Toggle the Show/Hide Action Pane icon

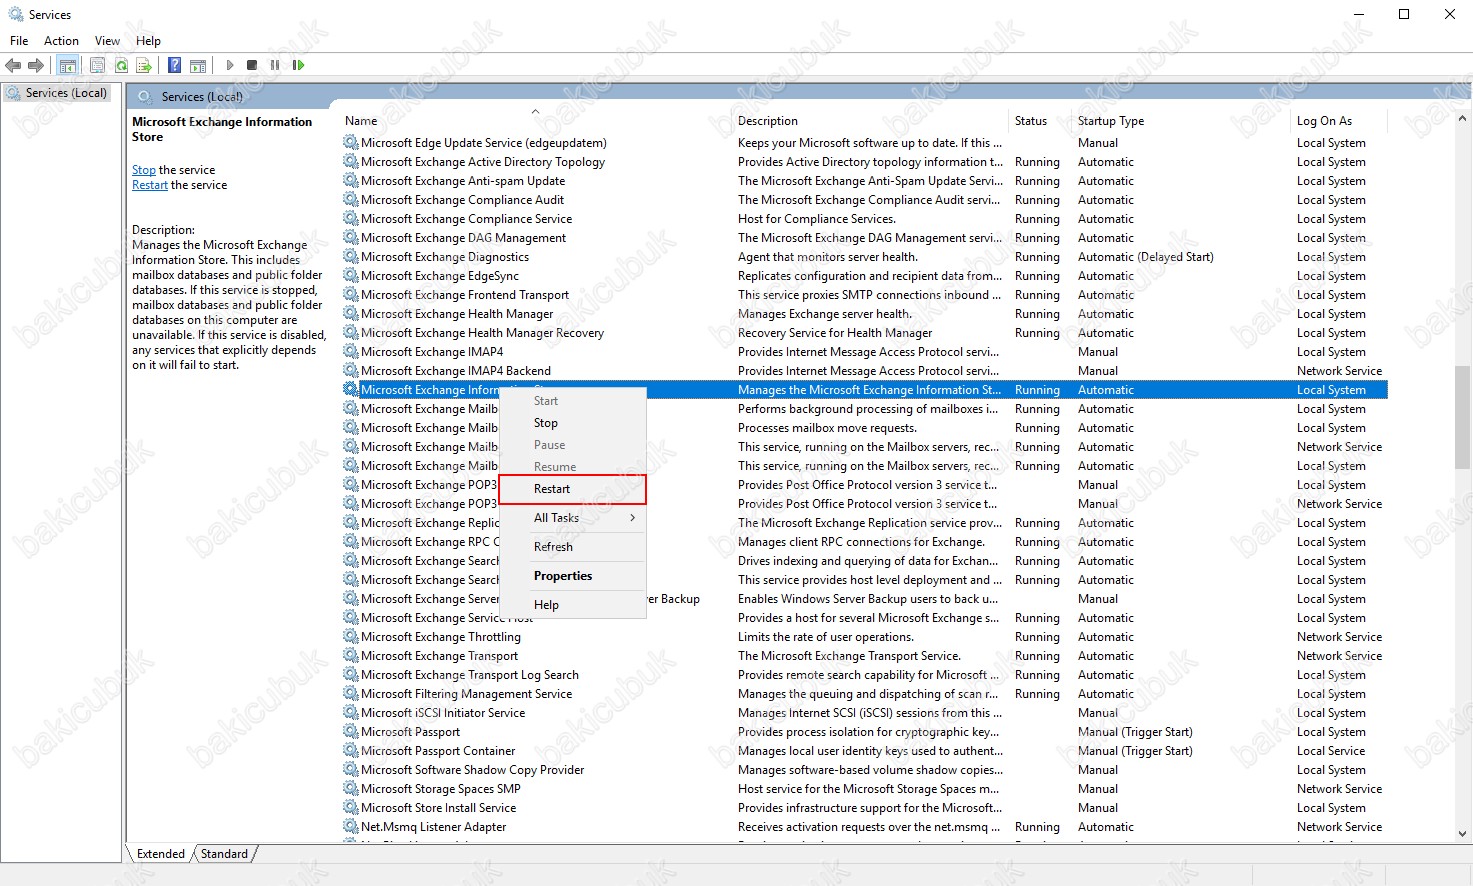click(198, 65)
